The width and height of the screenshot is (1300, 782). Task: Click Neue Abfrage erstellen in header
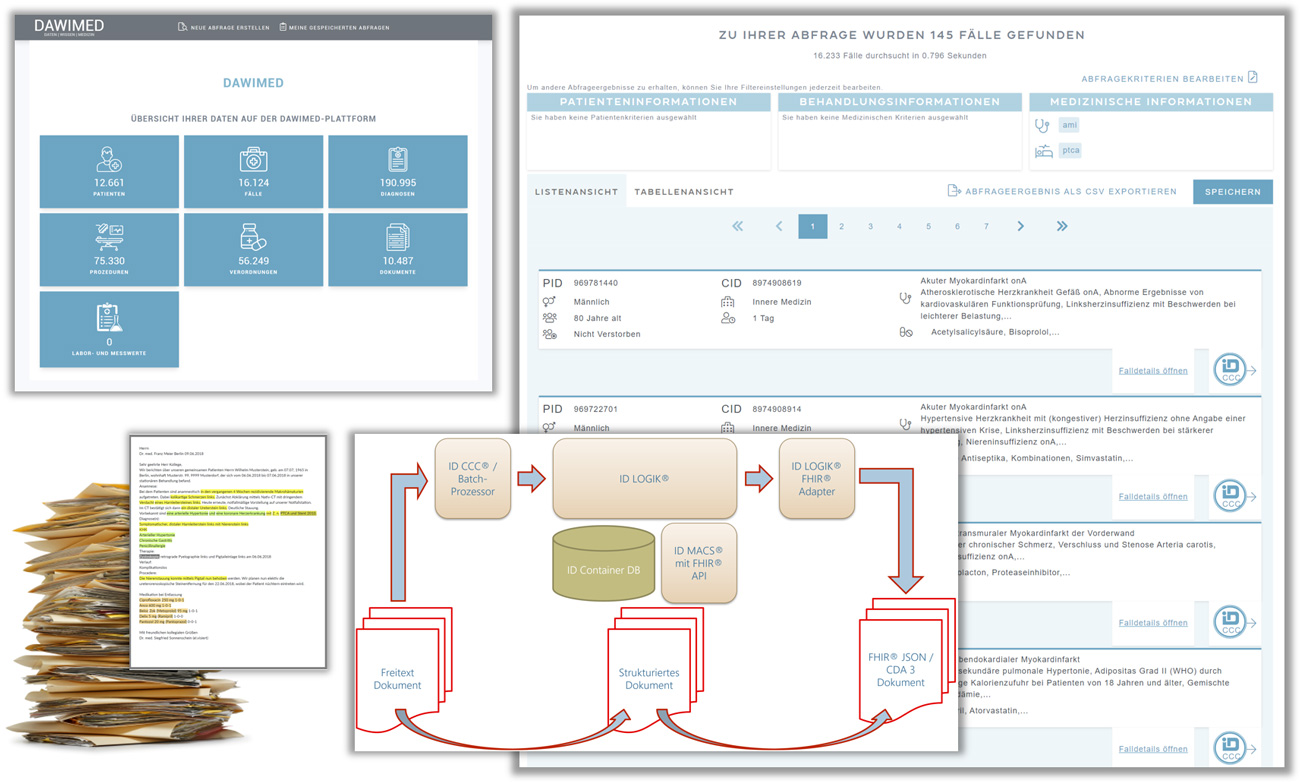pos(223,27)
